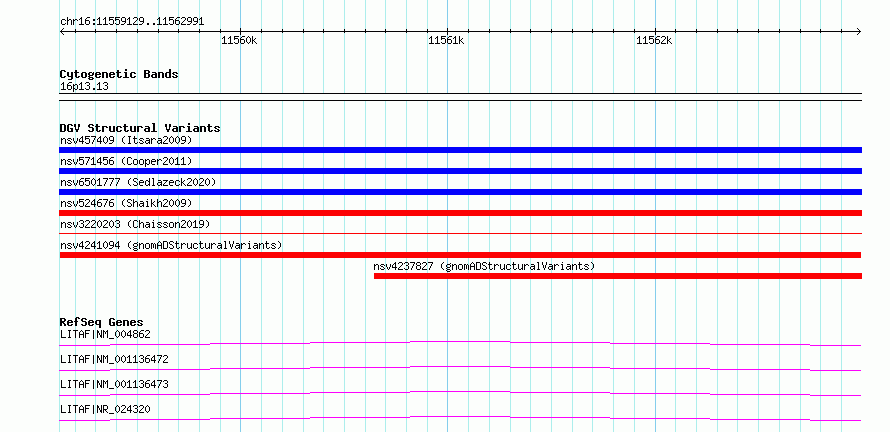The image size is (890, 432).
Task: Open the LITAF|NR_024320 transcript label
Action: [x=105, y=409]
